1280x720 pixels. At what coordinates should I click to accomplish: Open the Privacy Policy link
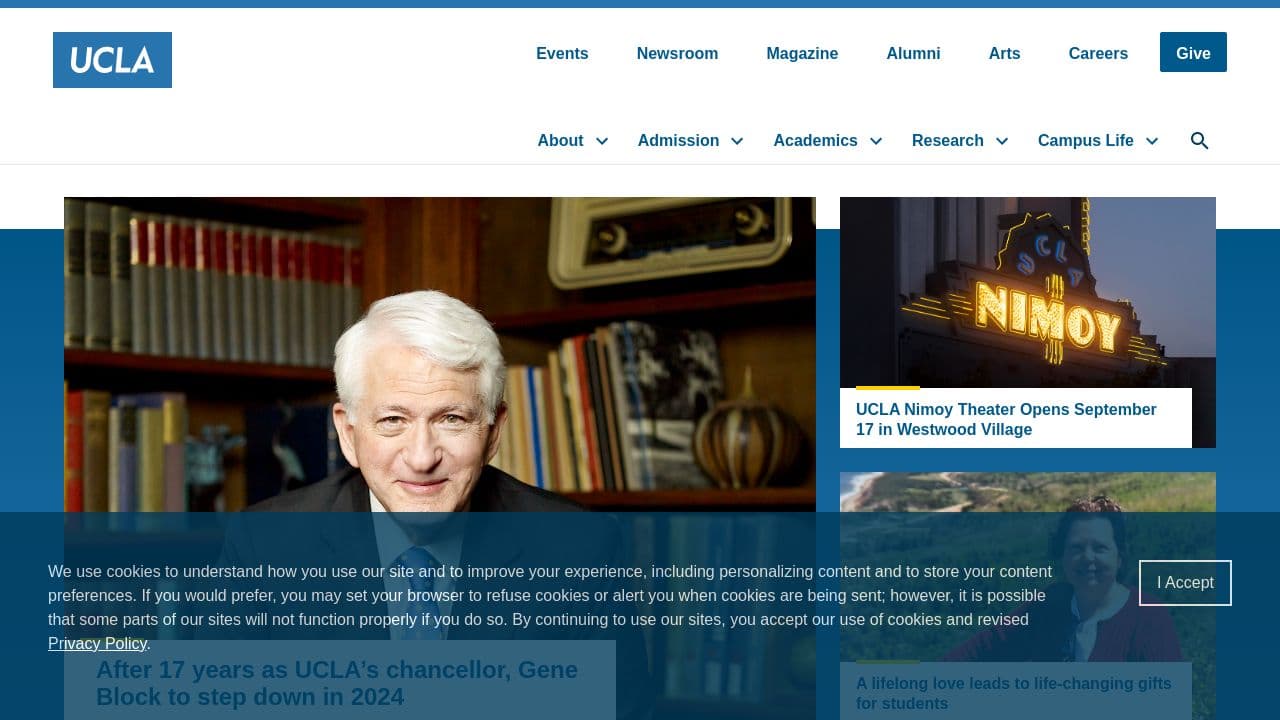[97, 643]
